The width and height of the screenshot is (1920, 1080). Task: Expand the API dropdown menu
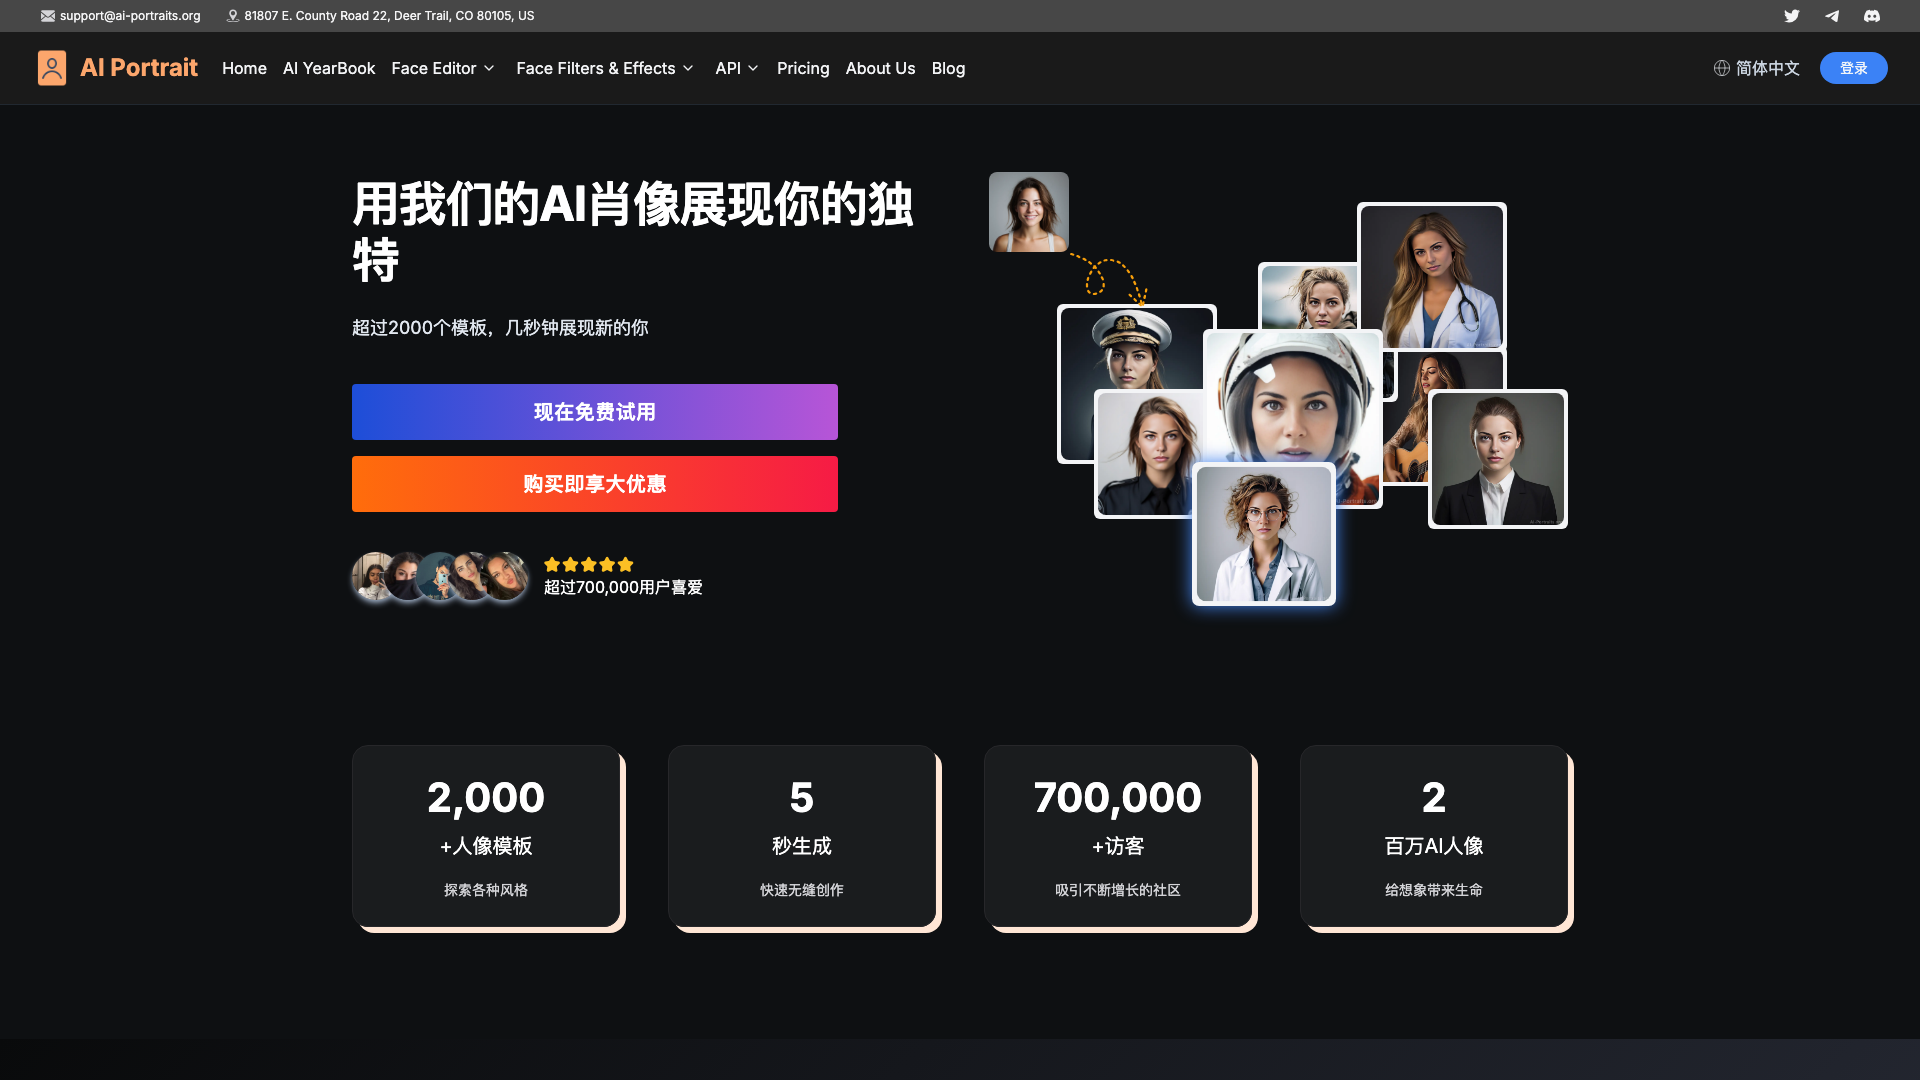[x=737, y=68]
